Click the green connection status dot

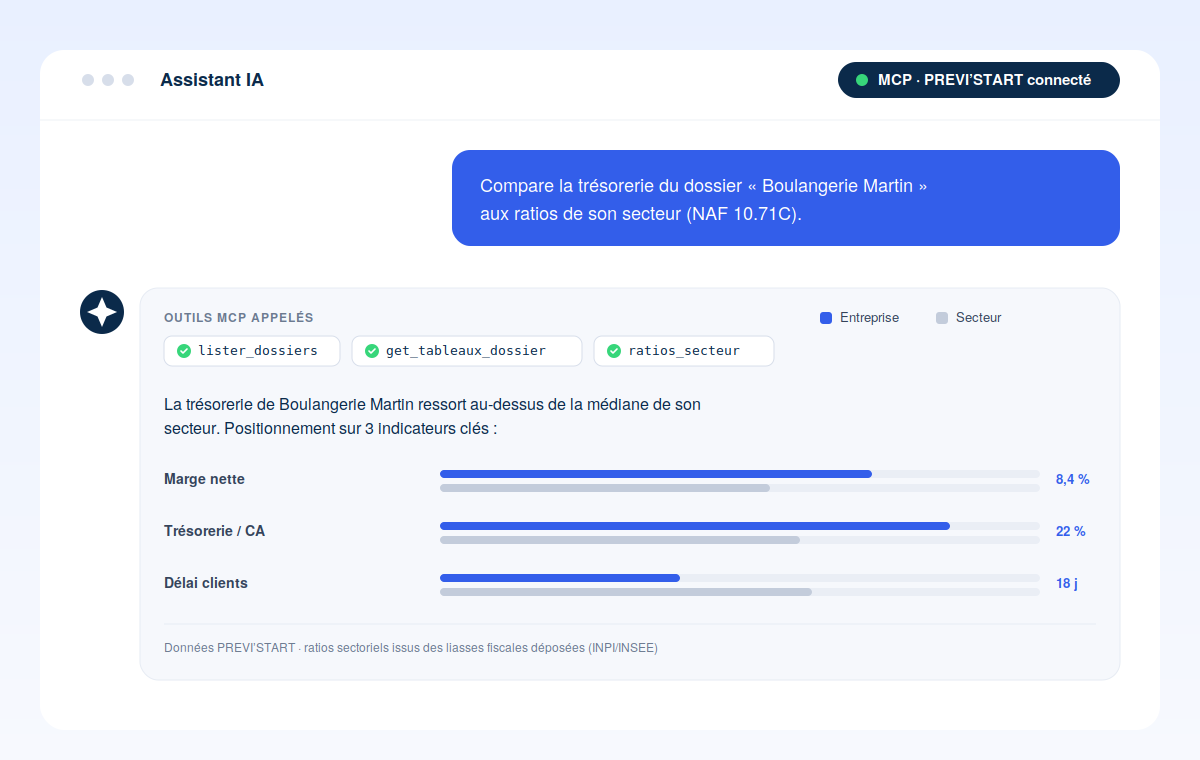tap(862, 80)
